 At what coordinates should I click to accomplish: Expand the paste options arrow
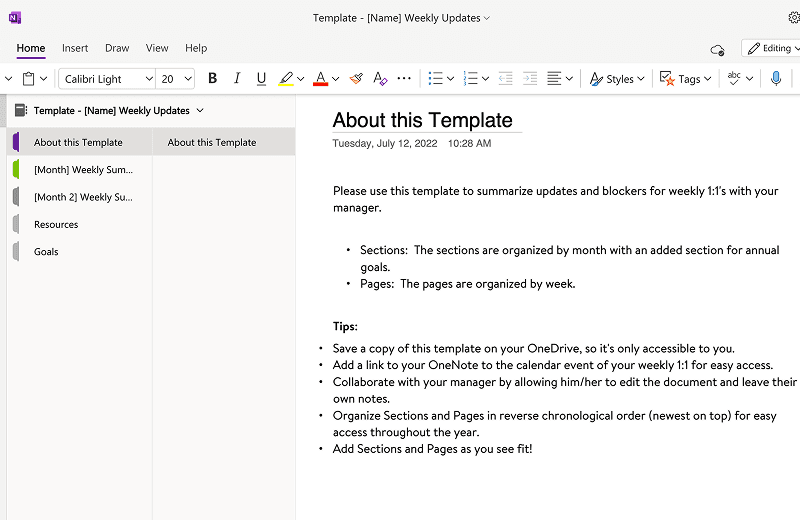pos(44,79)
